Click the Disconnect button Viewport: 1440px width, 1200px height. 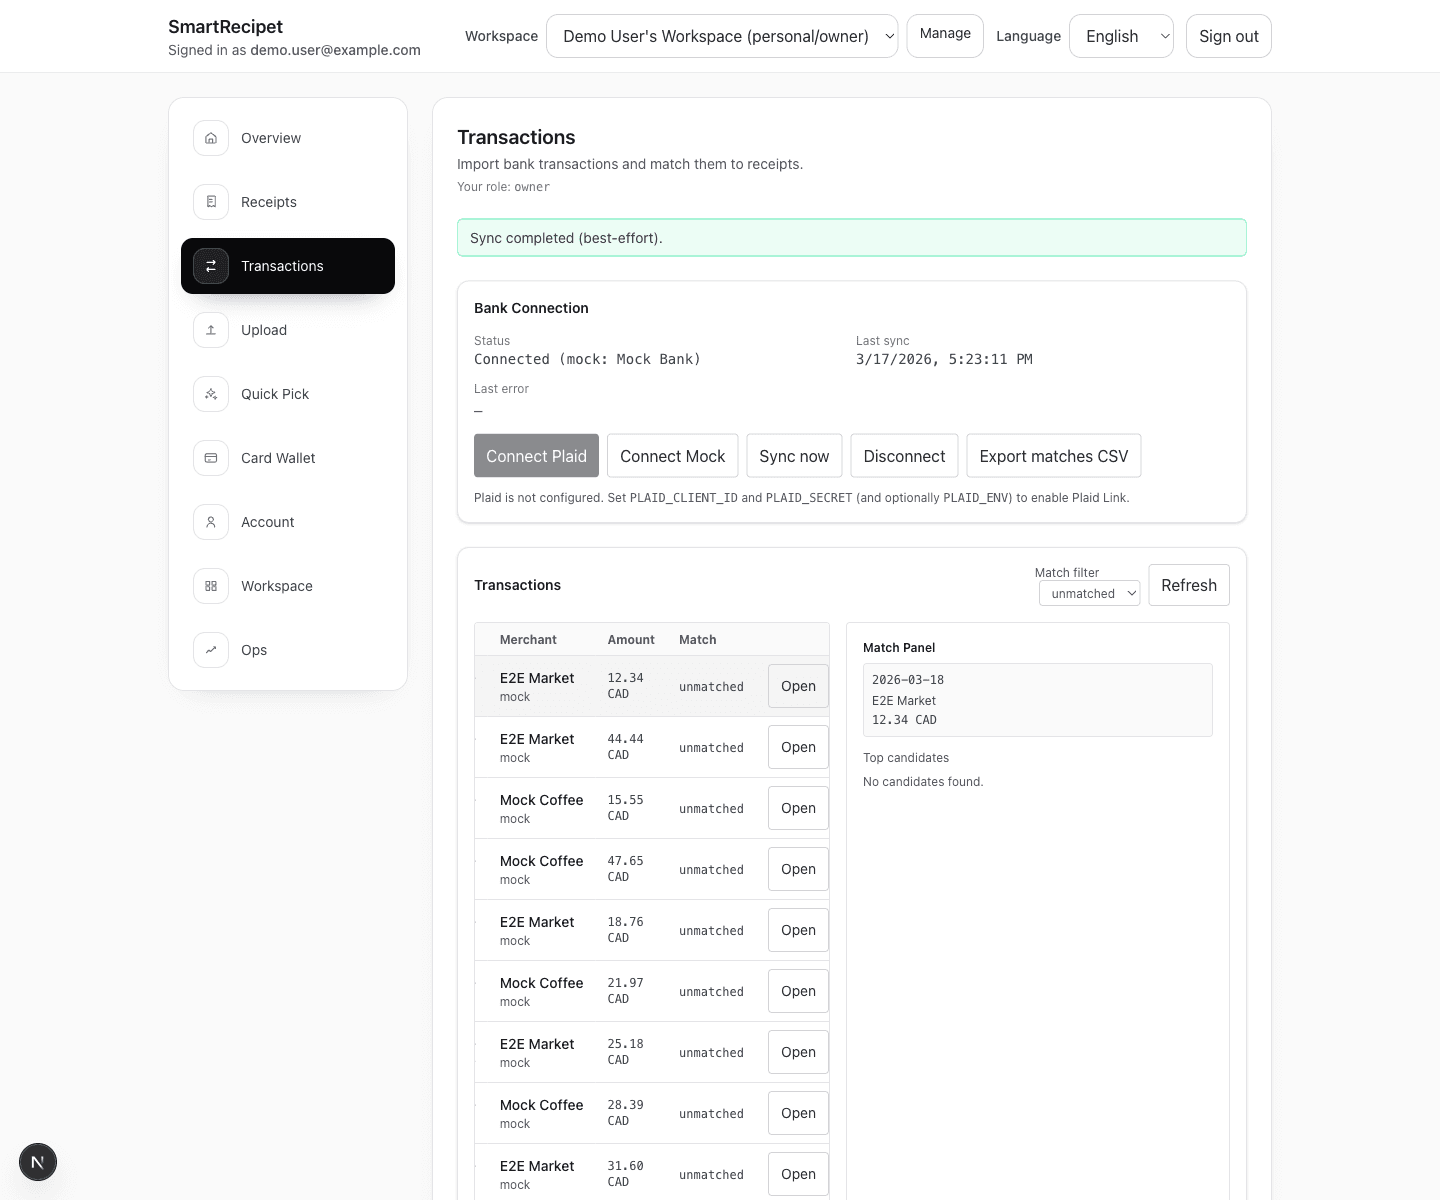point(903,455)
